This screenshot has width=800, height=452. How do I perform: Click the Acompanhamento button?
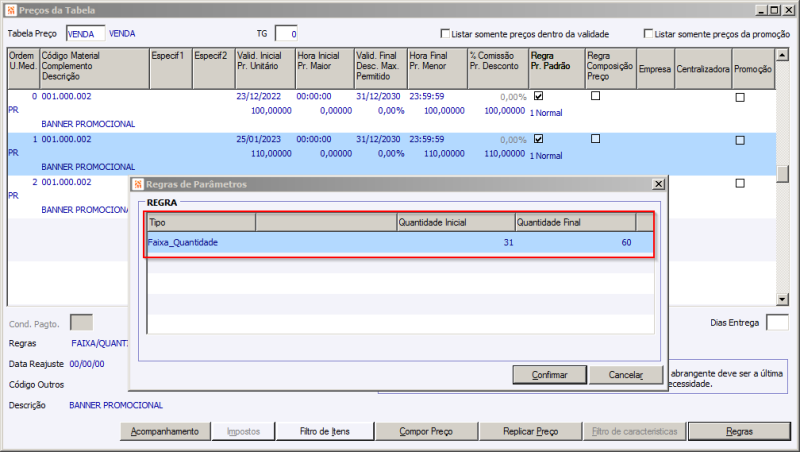(x=166, y=432)
